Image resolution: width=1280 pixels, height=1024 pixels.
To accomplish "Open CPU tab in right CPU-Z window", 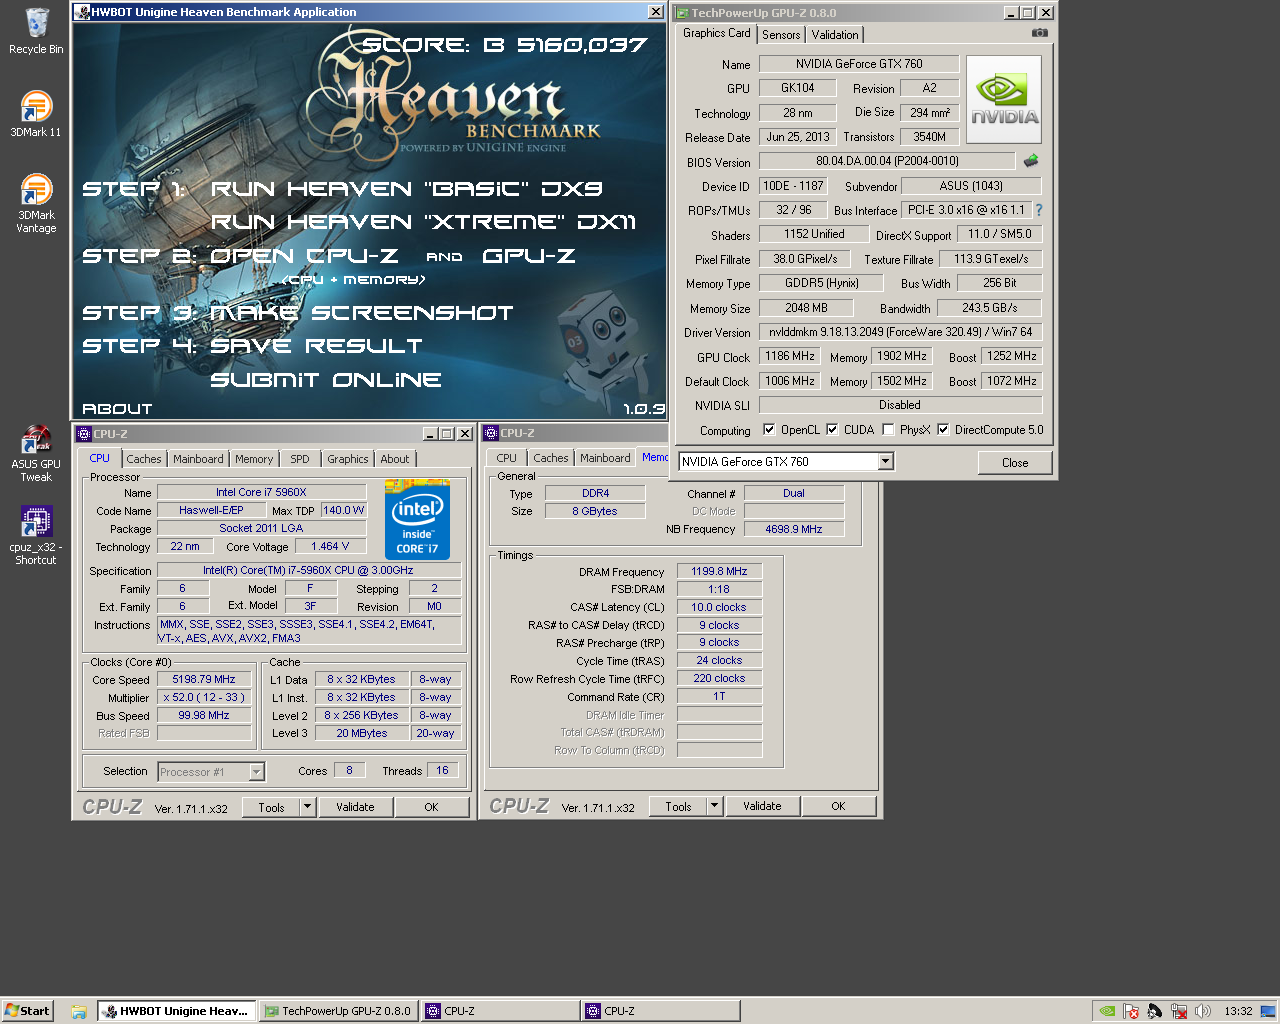I will pyautogui.click(x=507, y=458).
